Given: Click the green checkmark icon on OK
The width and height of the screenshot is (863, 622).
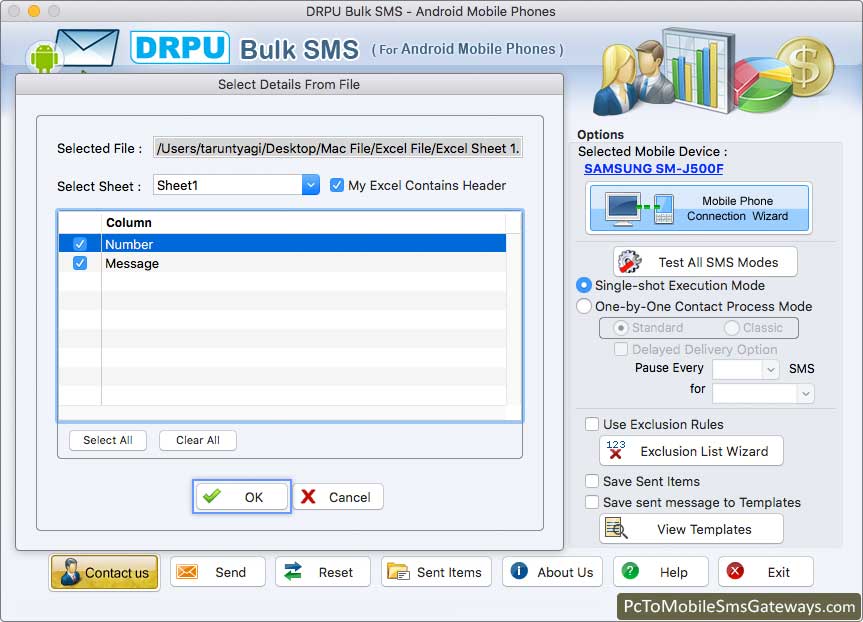Looking at the screenshot, I should point(212,496).
